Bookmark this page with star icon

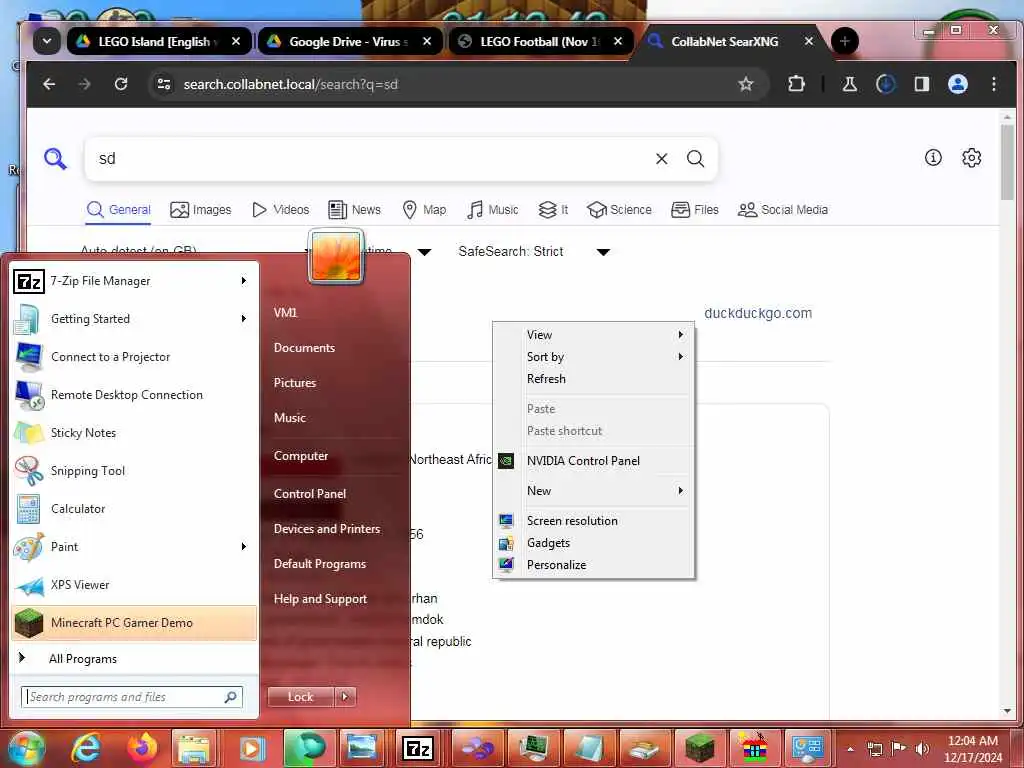(745, 84)
